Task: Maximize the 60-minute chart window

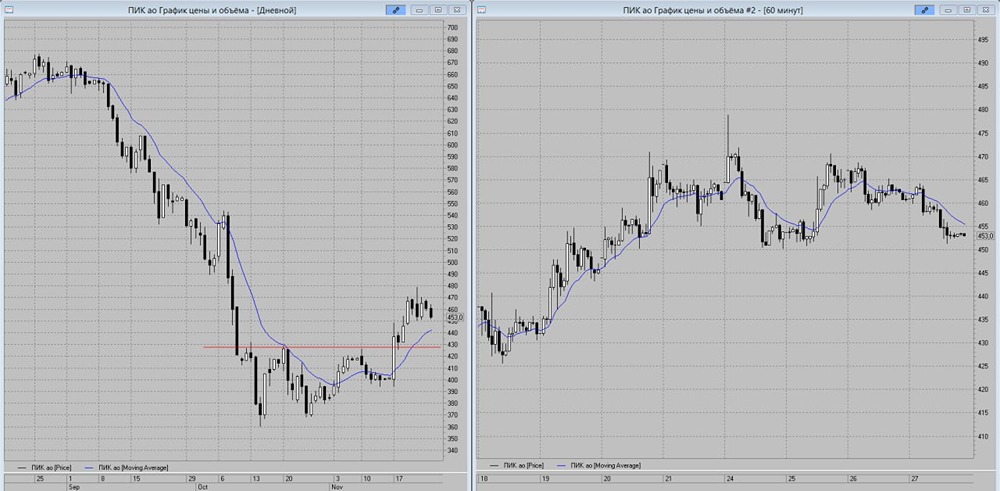Action: tap(967, 10)
